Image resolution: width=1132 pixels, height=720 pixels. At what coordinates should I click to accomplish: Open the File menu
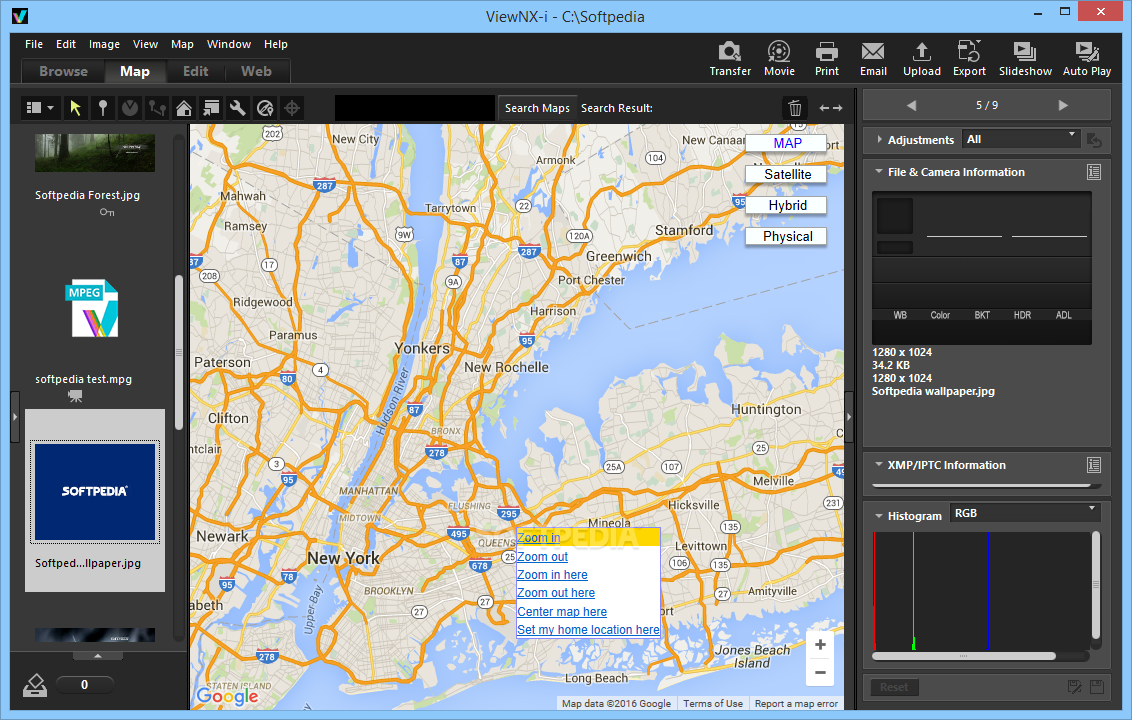pyautogui.click(x=34, y=44)
